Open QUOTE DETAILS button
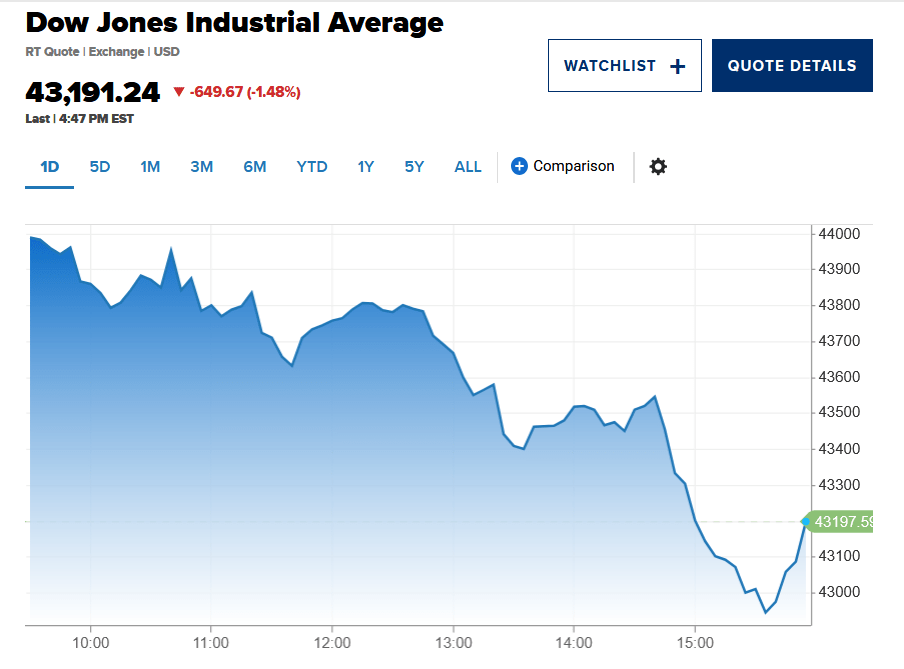The height and width of the screenshot is (669, 904). [792, 66]
